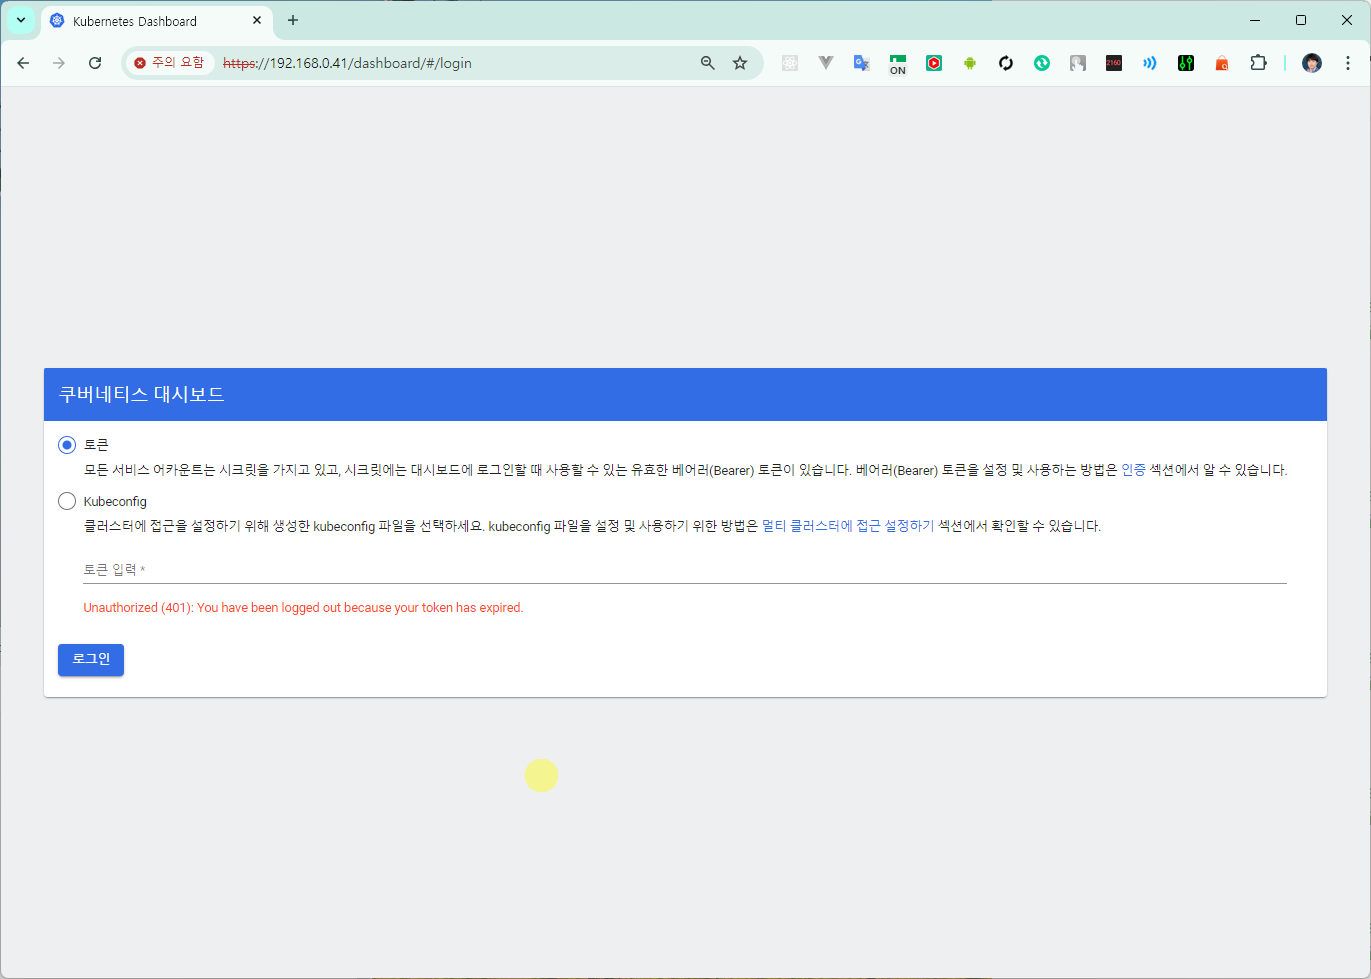Click the black circular arrows extension
The width and height of the screenshot is (1371, 979).
point(1006,63)
